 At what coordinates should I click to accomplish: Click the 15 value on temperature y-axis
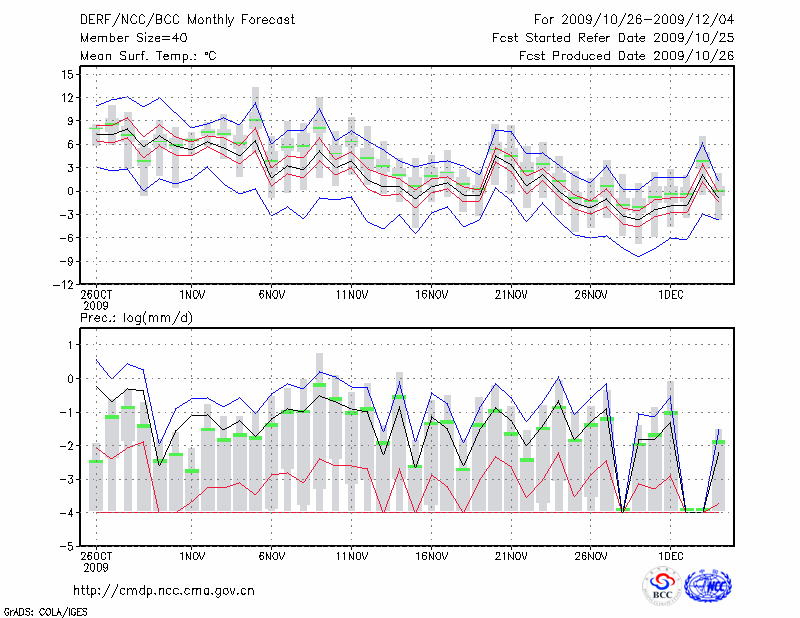[69, 75]
